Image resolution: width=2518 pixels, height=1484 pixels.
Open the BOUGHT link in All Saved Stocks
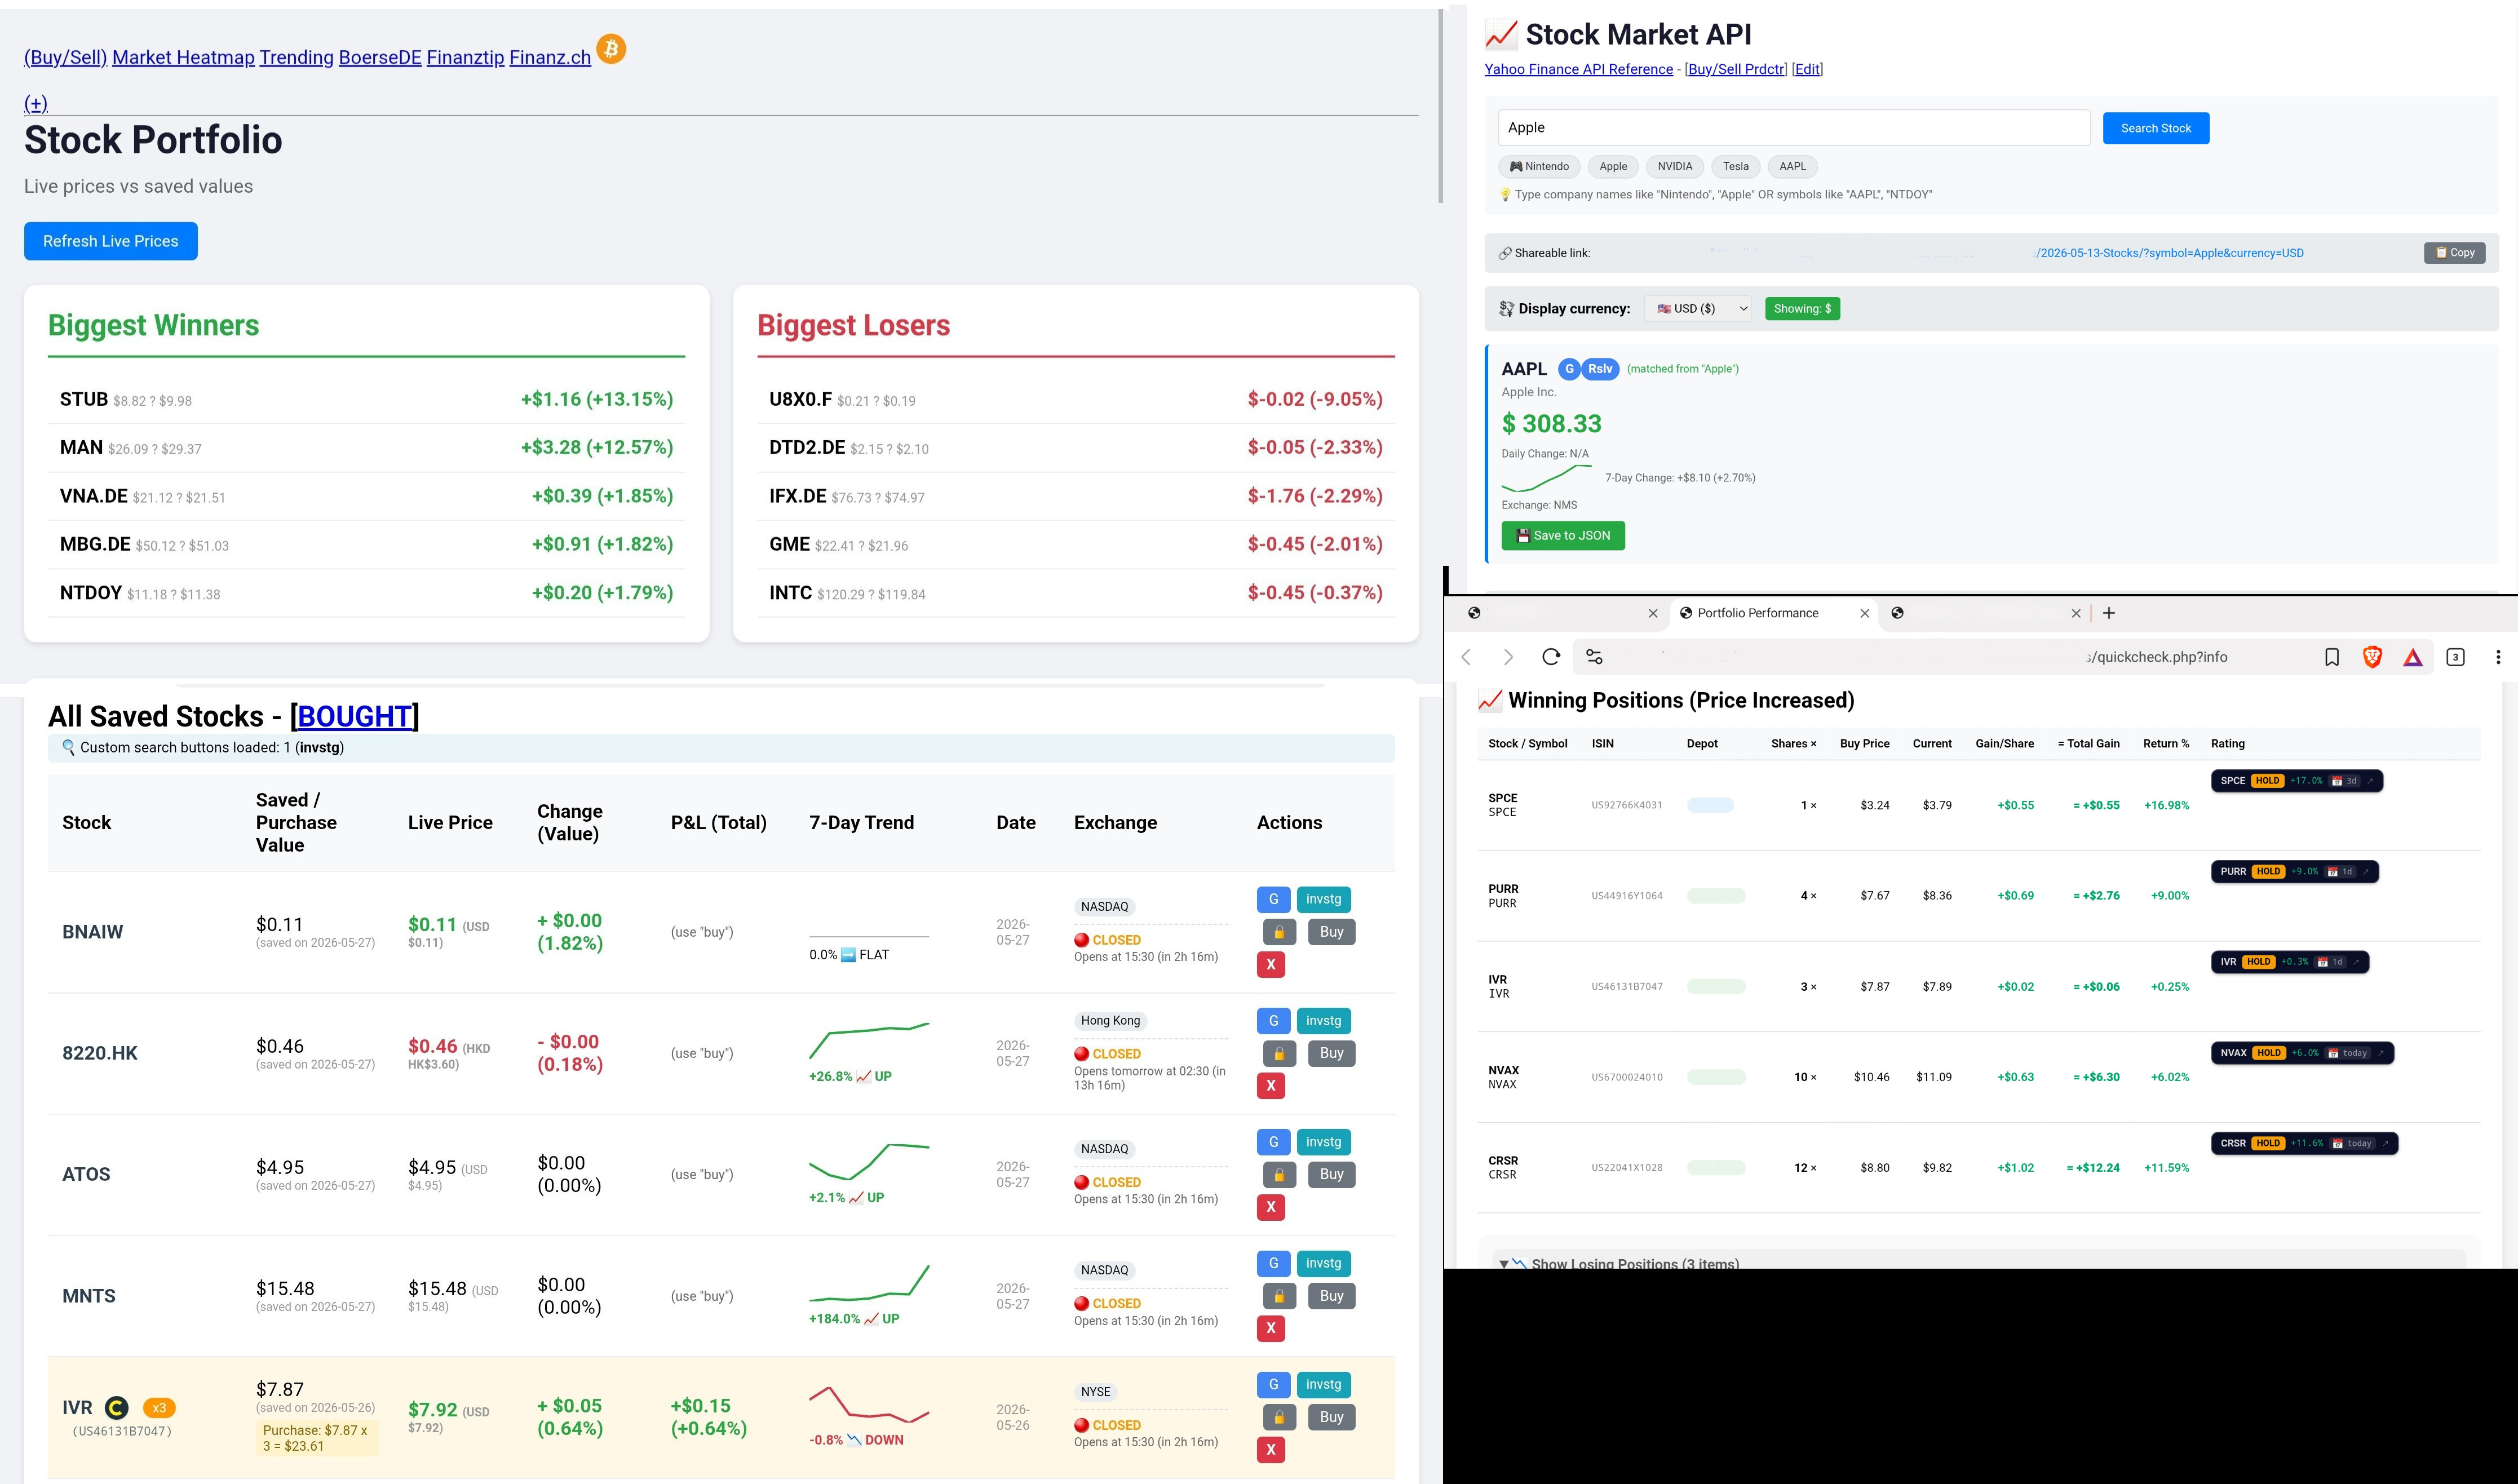[x=355, y=716]
